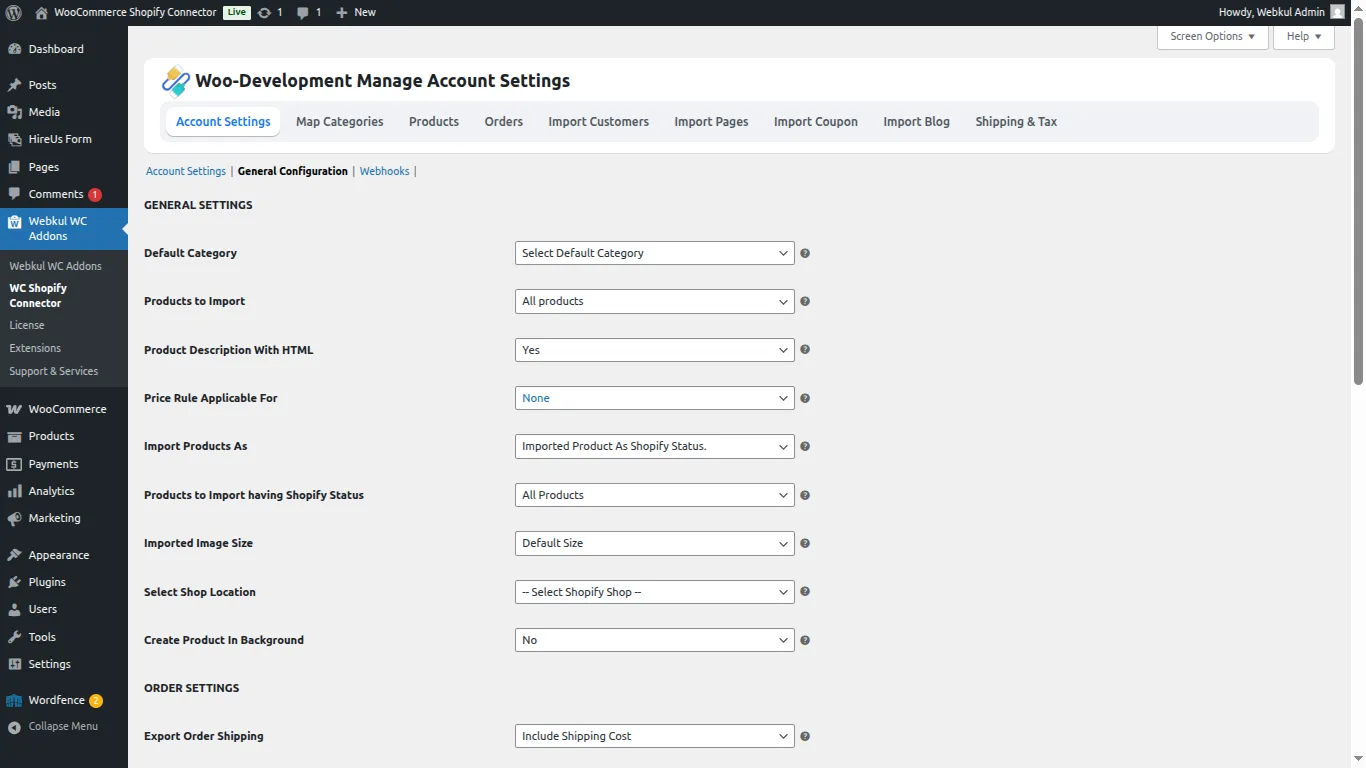Open the Select Shop Location dropdown
Viewport: 1366px width, 768px height.
(654, 591)
